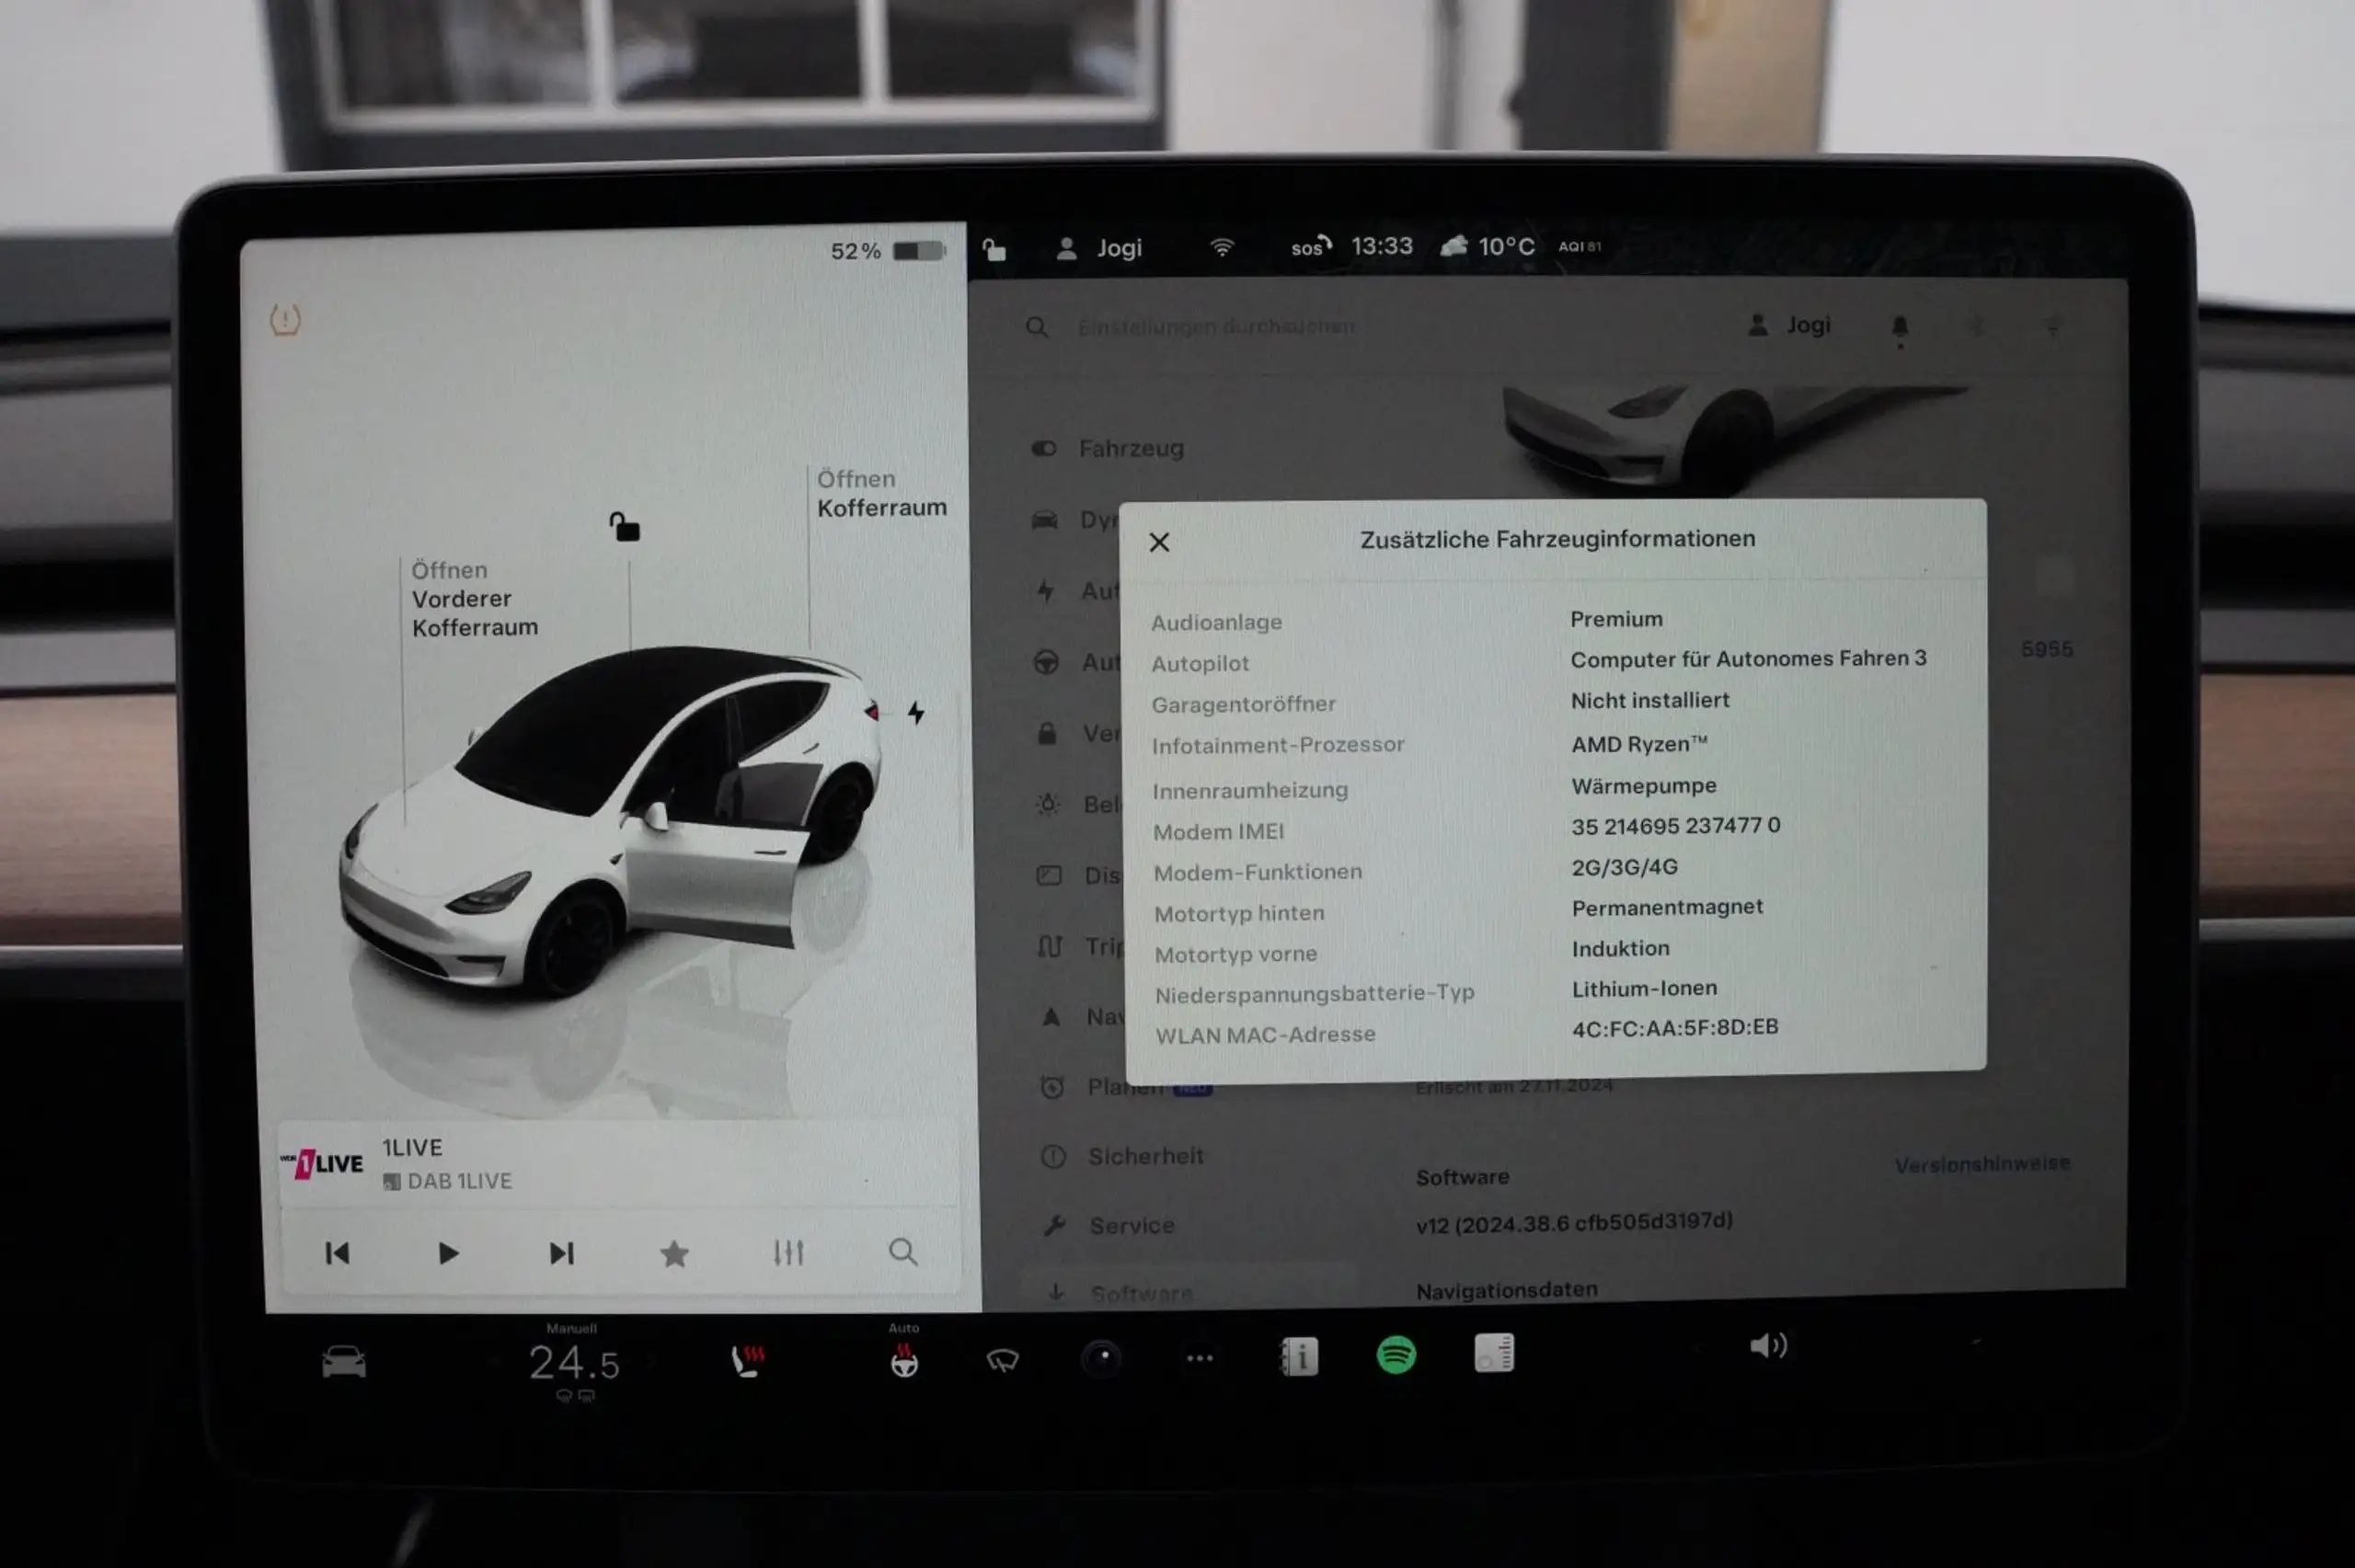The image size is (2355, 1568).
Task: Open the all apps three-dot menu
Action: click(1199, 1358)
